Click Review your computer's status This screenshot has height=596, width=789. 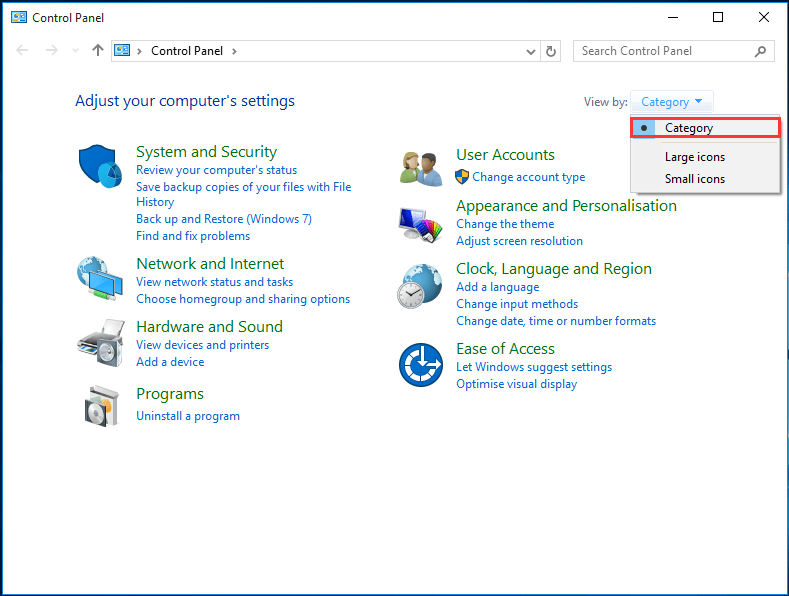click(216, 170)
